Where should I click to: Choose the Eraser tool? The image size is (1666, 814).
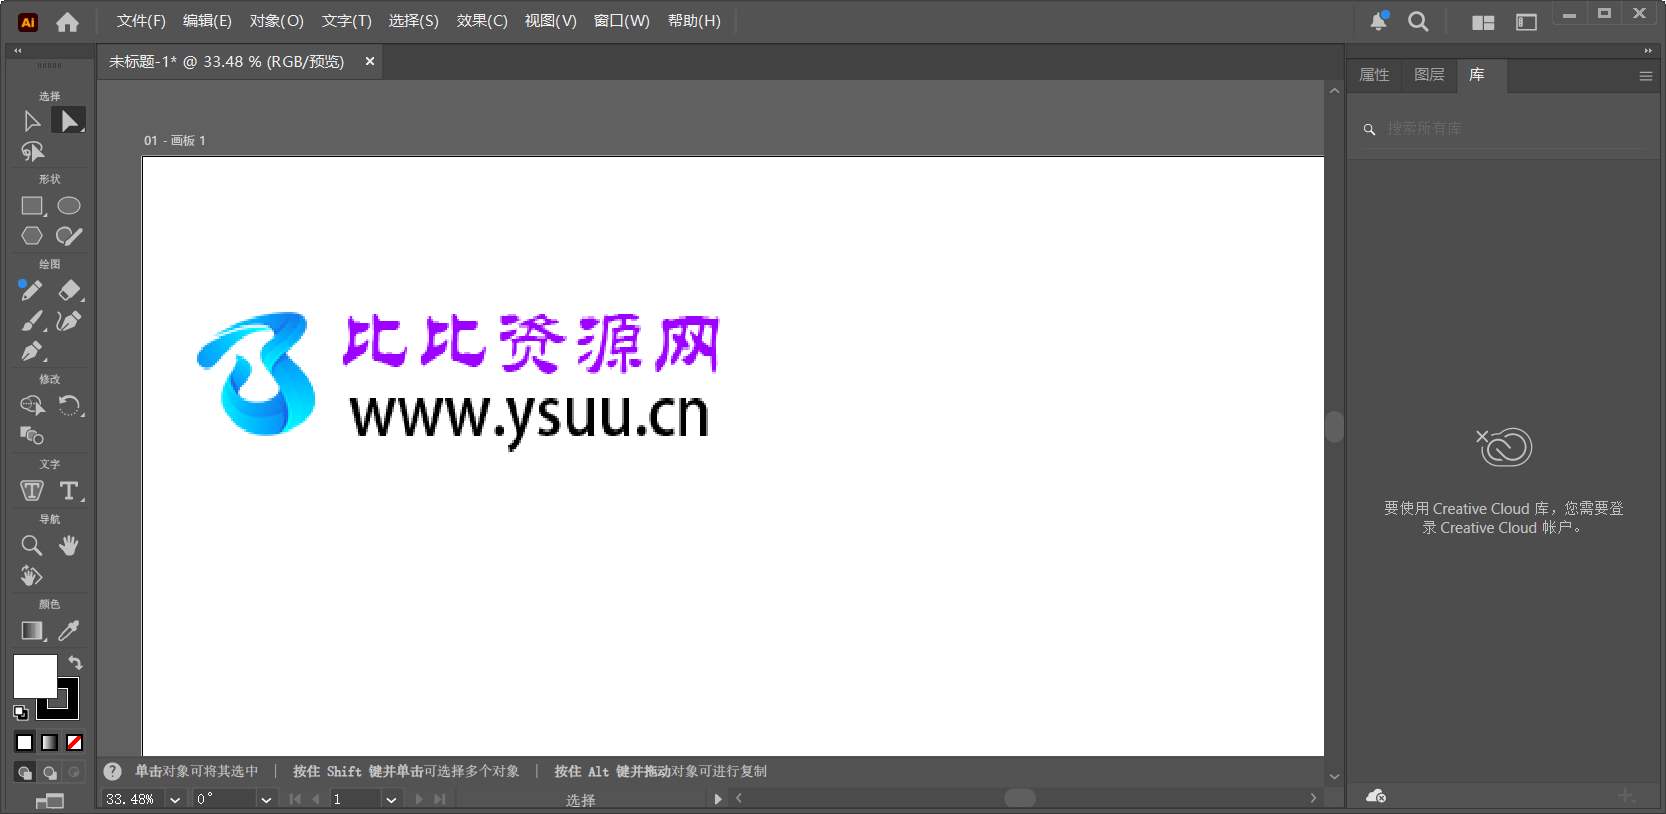69,291
